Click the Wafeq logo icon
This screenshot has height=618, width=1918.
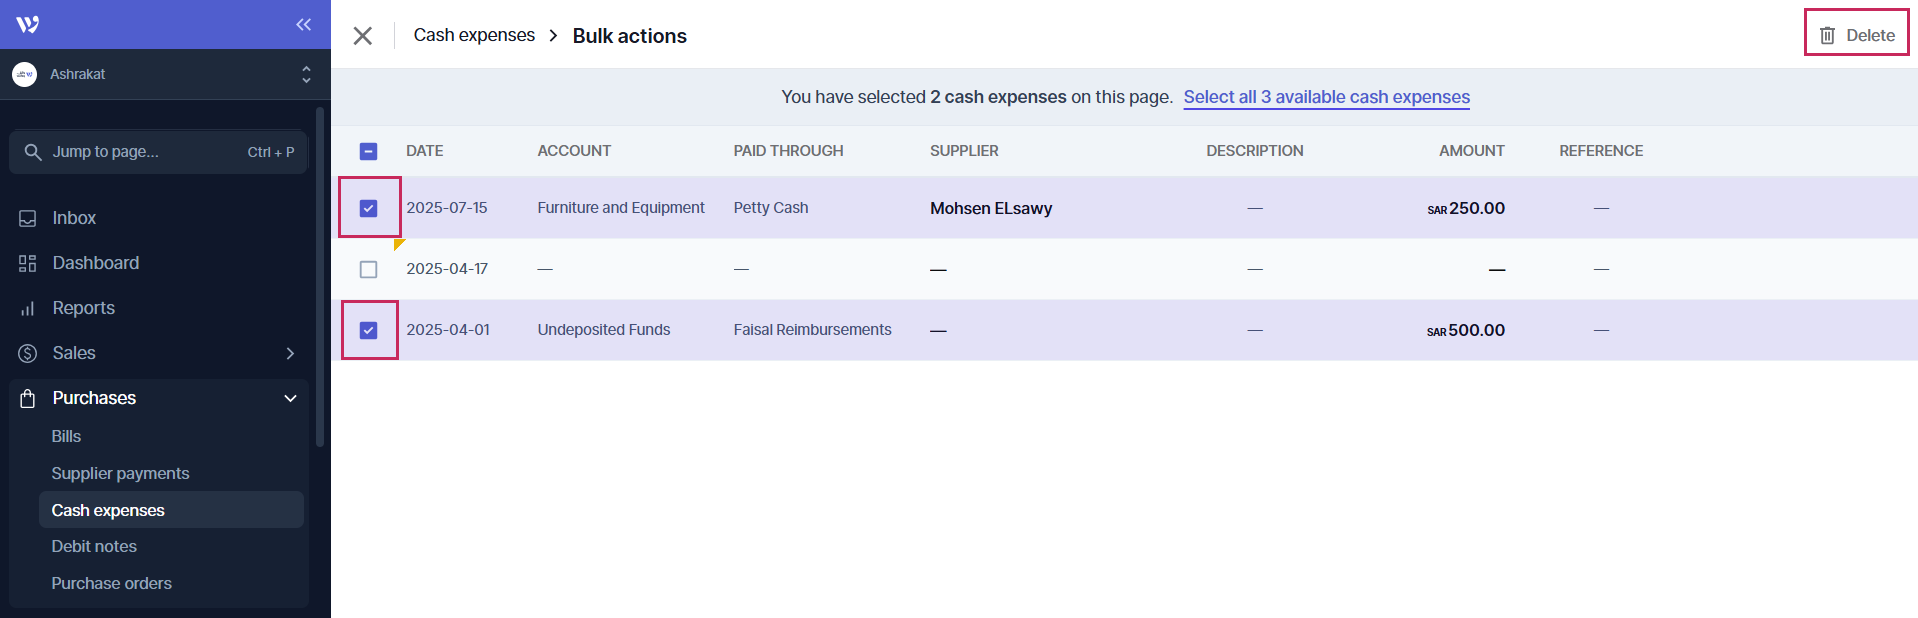pos(28,25)
